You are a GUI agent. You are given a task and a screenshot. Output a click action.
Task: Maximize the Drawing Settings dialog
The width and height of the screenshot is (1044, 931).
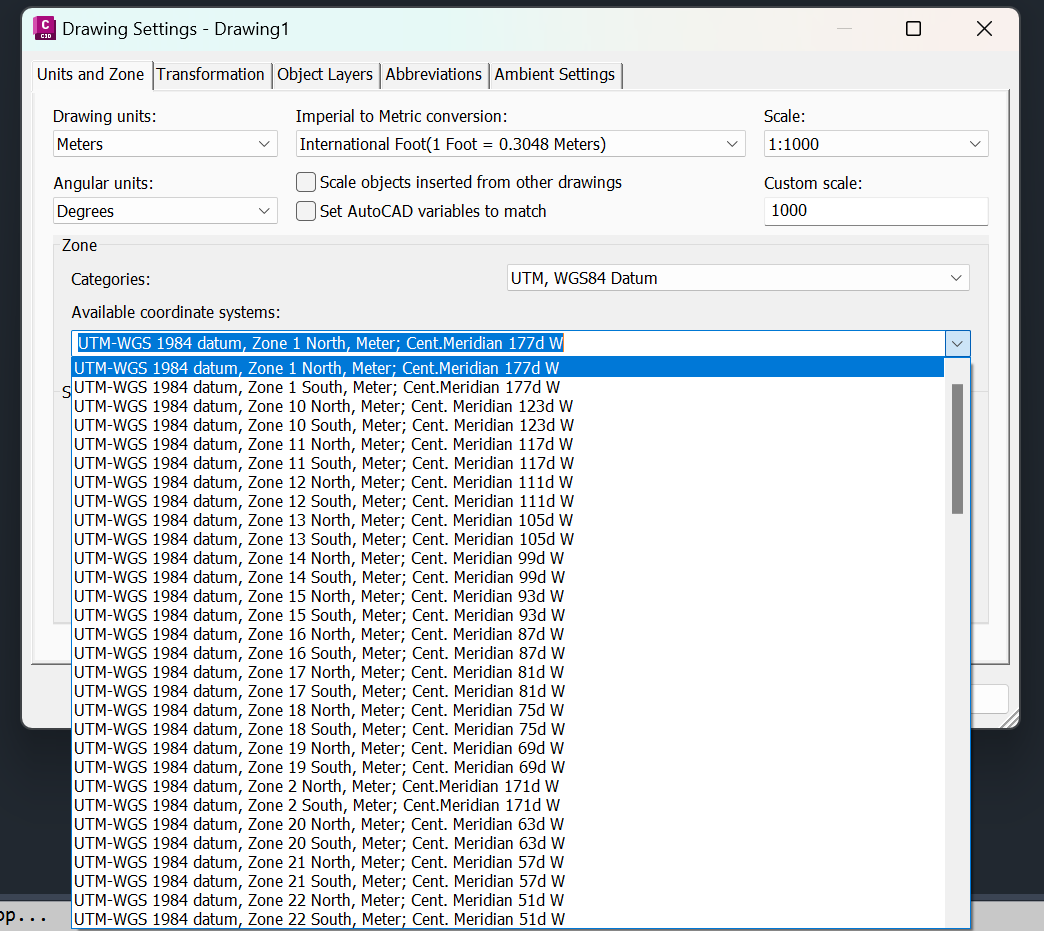pyautogui.click(x=914, y=29)
